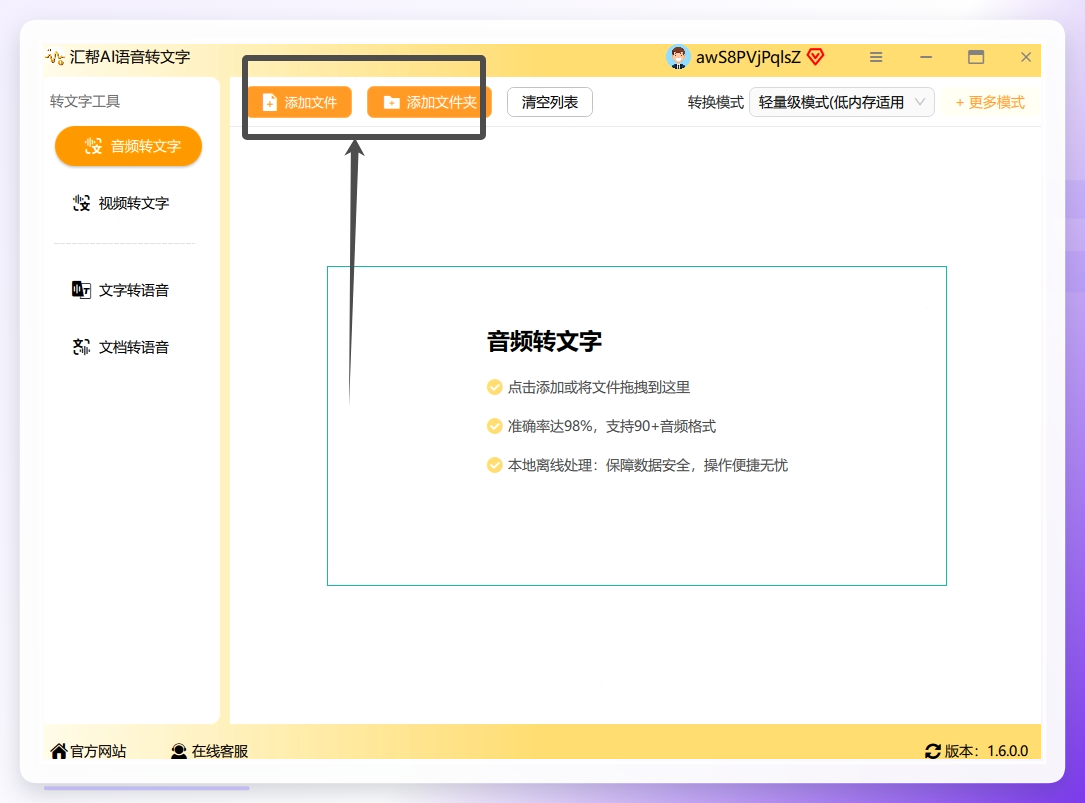The height and width of the screenshot is (803, 1085).
Task: Switch to 视频转文字 tool
Action: click(x=122, y=203)
